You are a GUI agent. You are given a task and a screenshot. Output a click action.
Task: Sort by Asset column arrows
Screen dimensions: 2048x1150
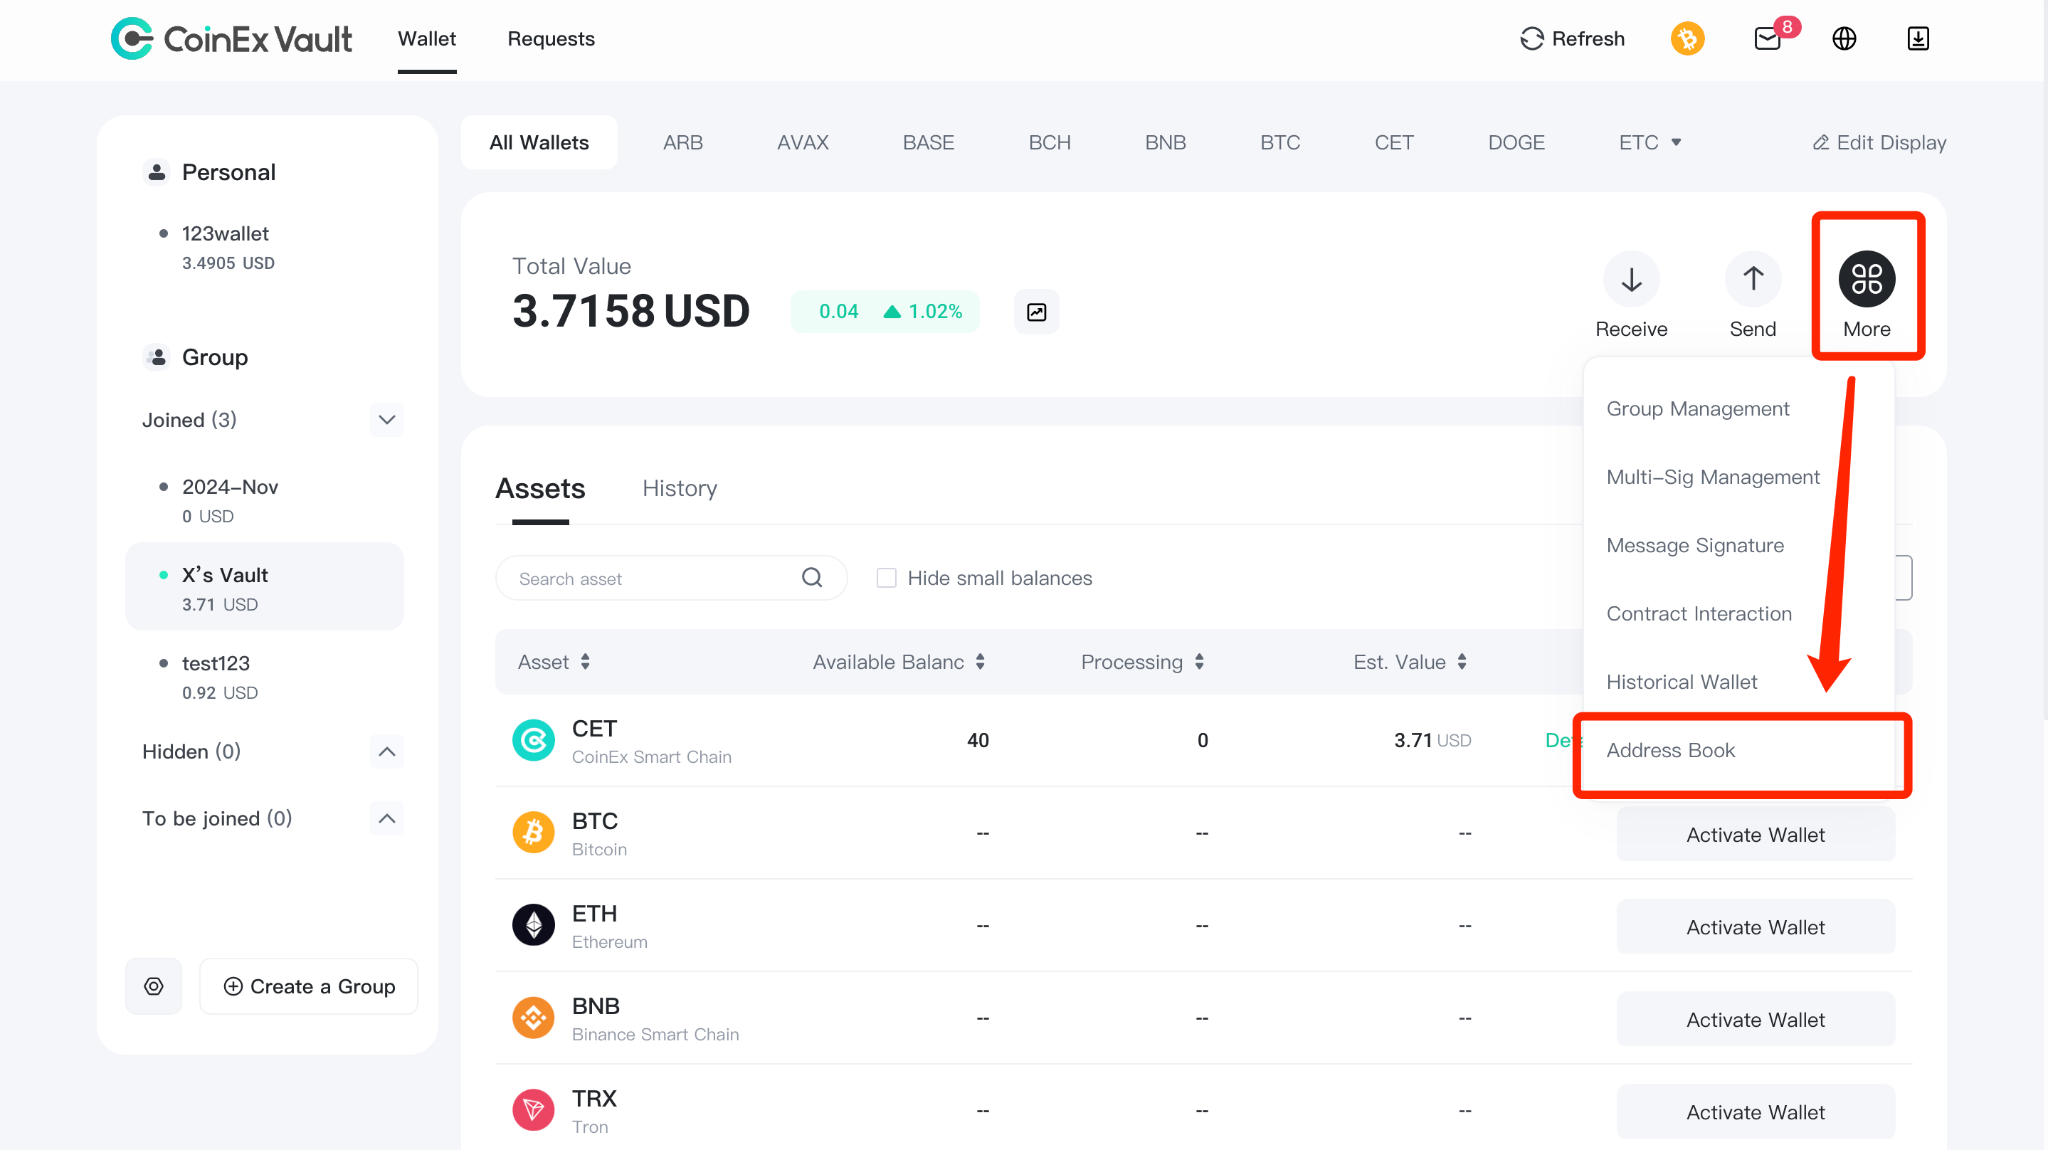point(585,662)
